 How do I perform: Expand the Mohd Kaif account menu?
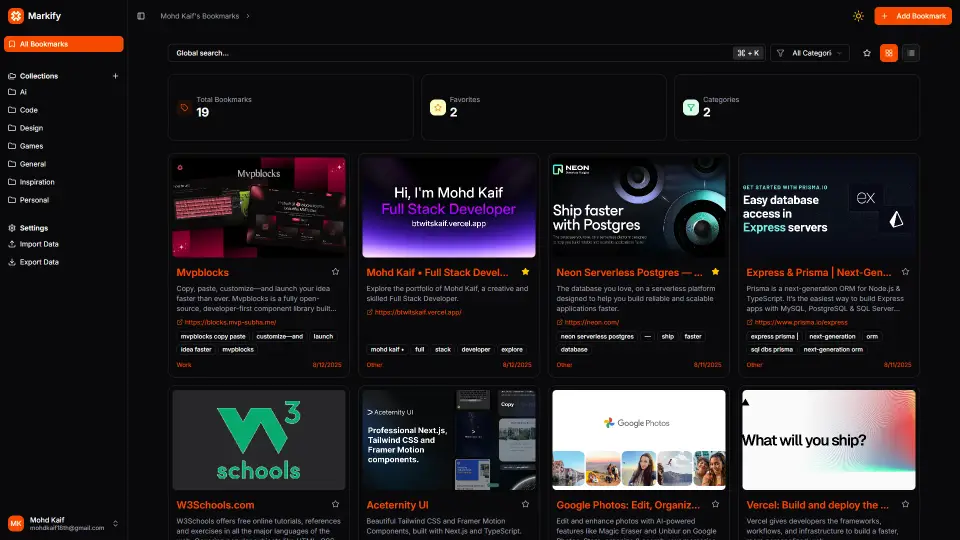[115, 523]
